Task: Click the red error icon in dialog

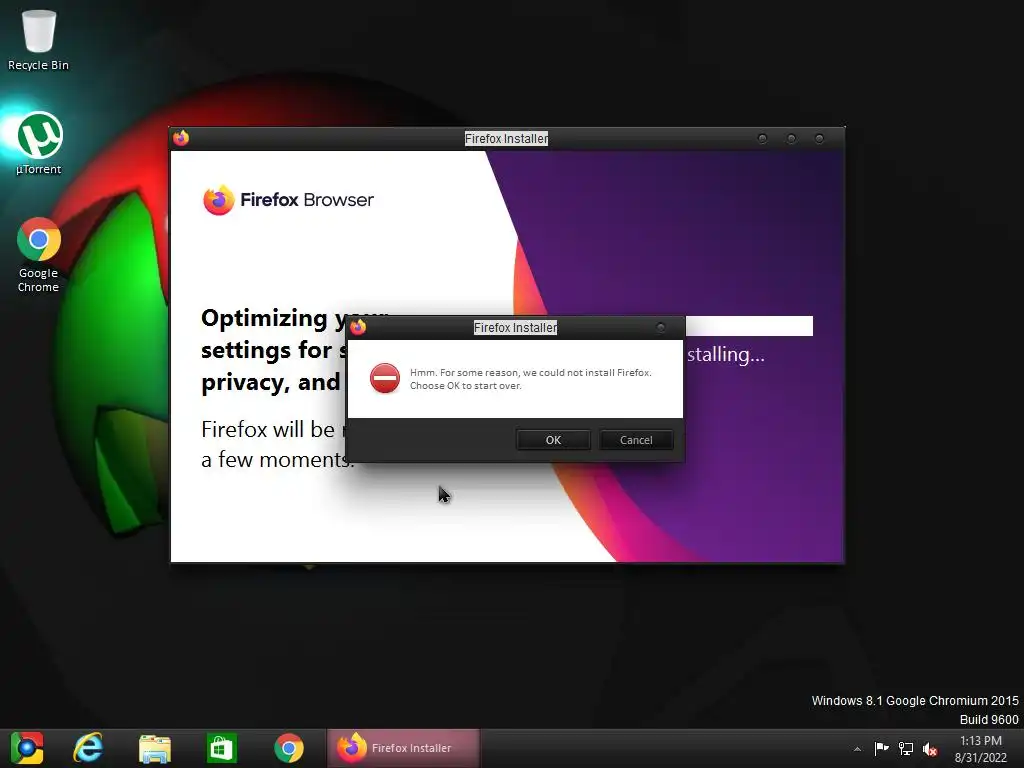Action: pos(385,379)
